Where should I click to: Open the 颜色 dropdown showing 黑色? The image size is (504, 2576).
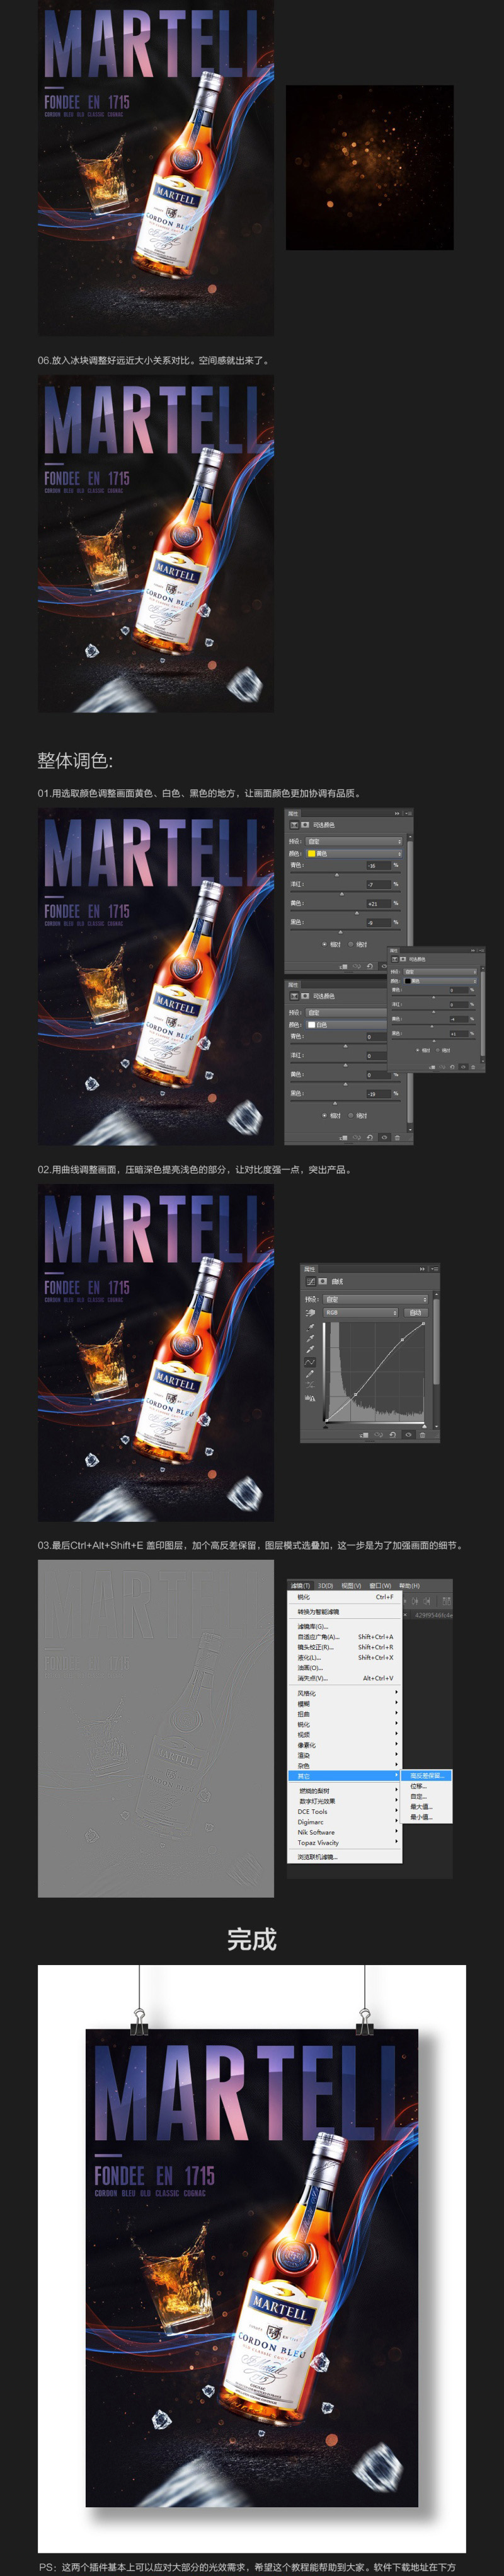[x=440, y=981]
